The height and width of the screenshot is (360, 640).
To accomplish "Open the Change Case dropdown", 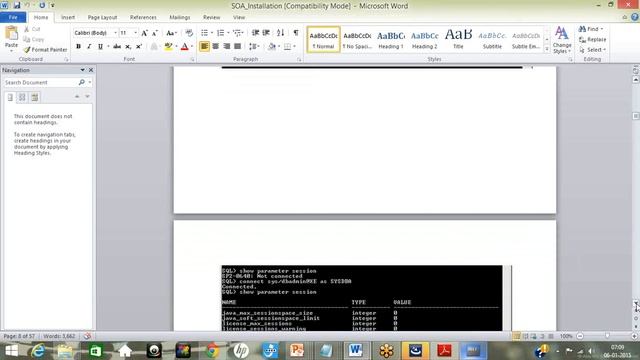I will [x=171, y=33].
